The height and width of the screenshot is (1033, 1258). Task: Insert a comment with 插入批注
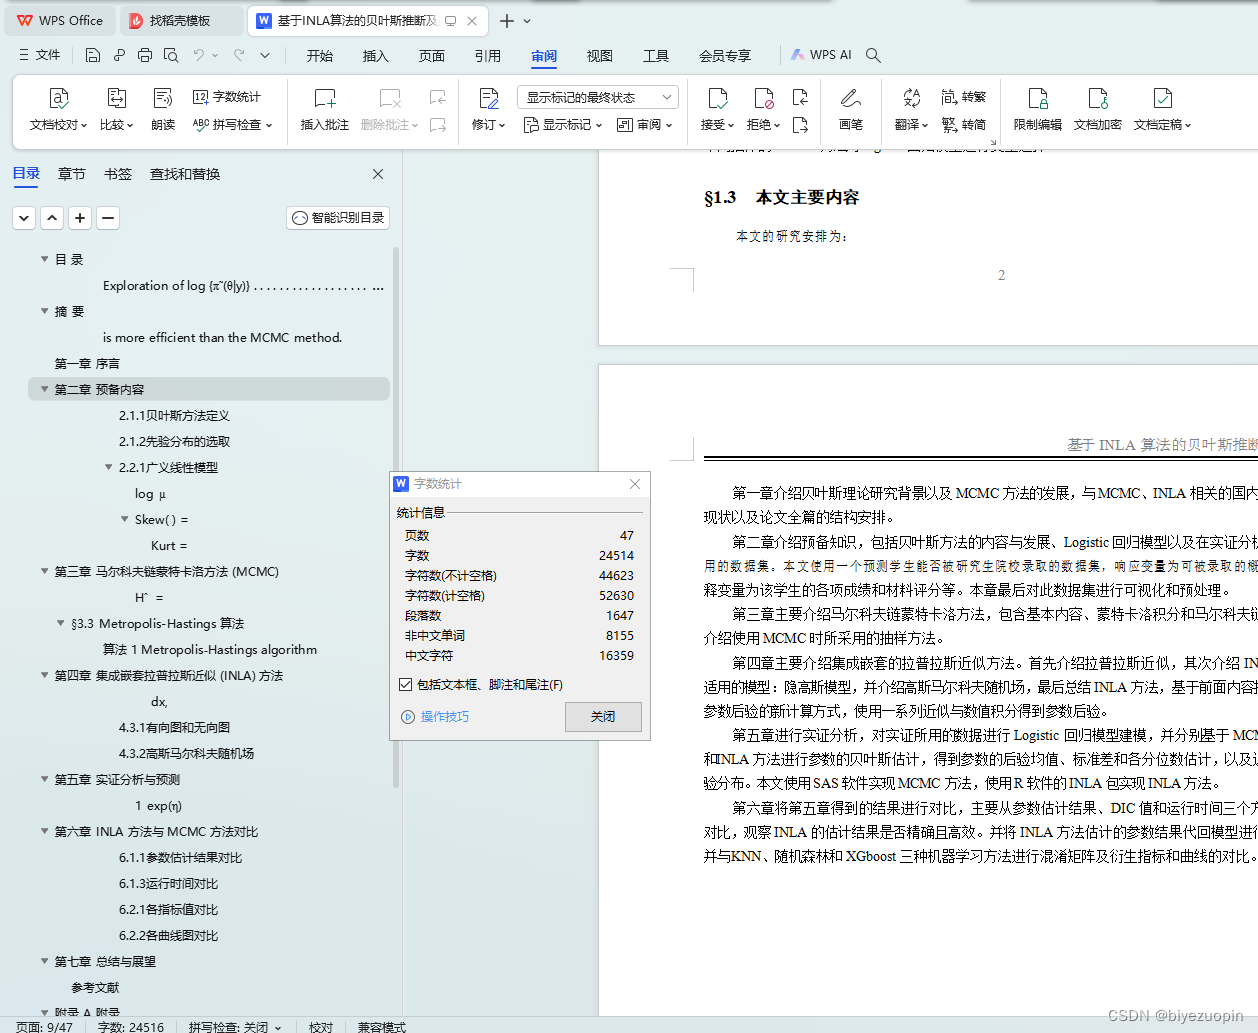tap(324, 103)
